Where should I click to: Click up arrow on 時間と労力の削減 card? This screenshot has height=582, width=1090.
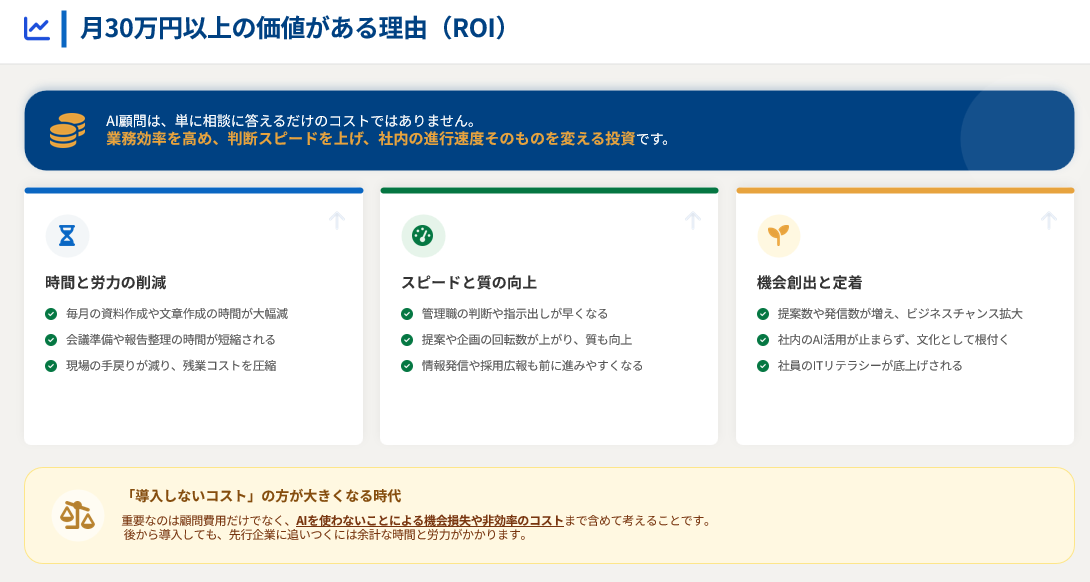(337, 220)
